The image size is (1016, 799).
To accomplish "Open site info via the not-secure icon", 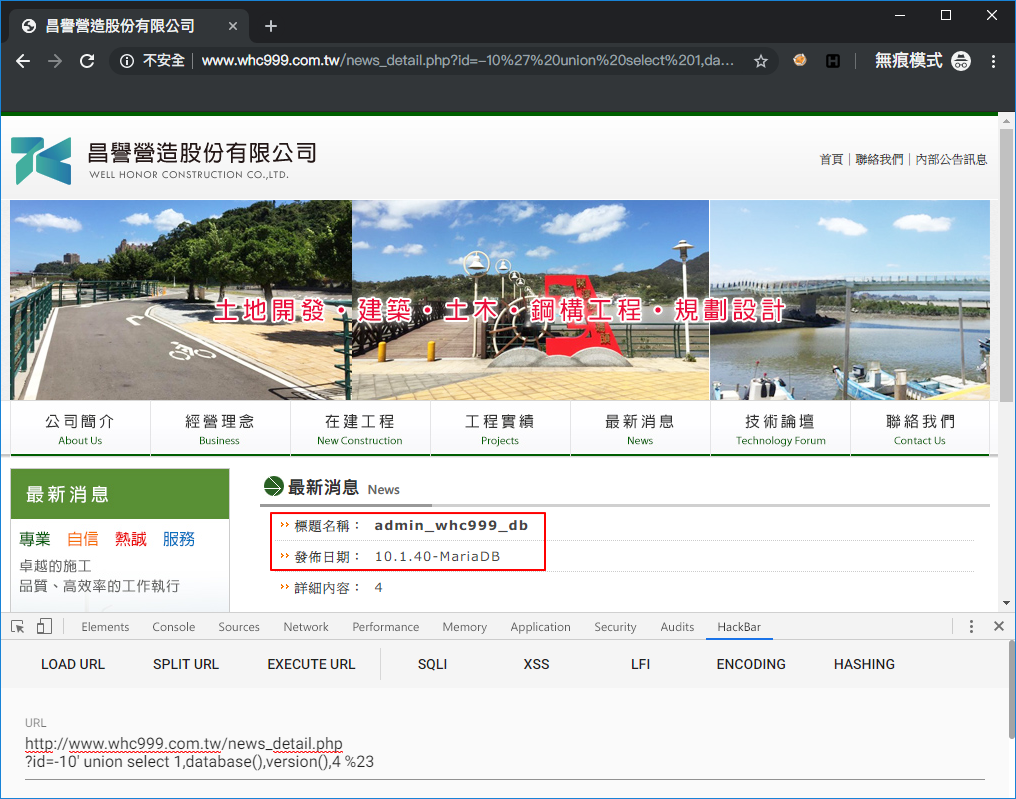I will [x=127, y=61].
